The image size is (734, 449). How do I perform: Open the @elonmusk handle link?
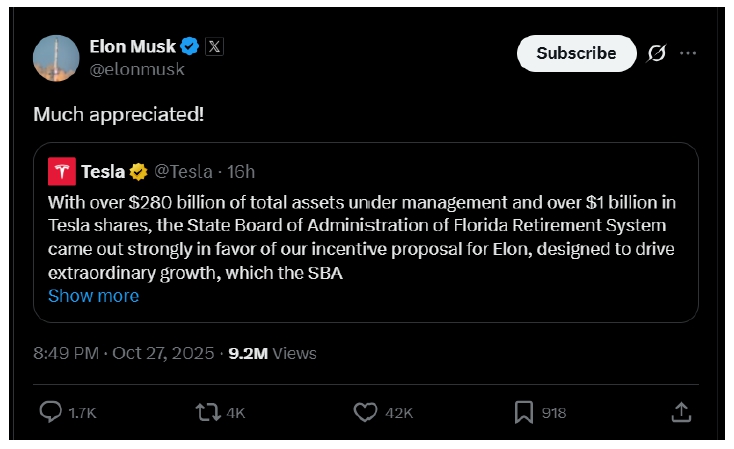click(x=137, y=70)
